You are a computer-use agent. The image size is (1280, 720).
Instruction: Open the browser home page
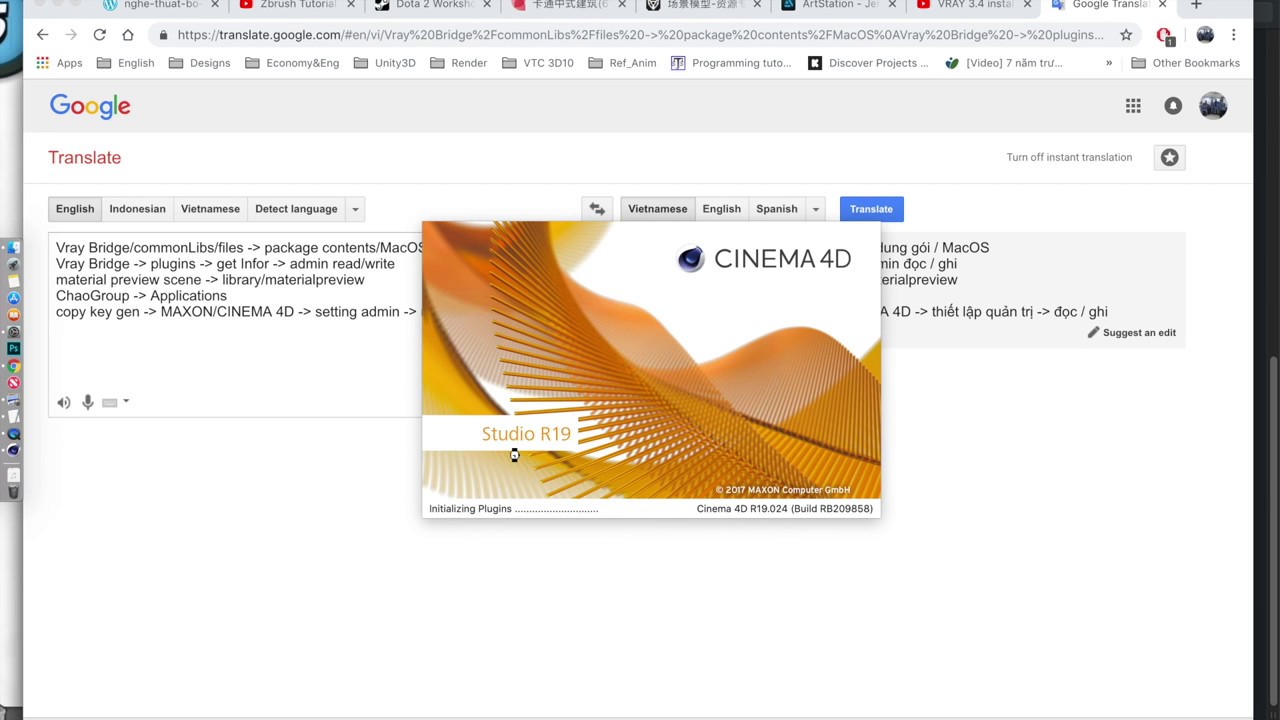tap(128, 35)
